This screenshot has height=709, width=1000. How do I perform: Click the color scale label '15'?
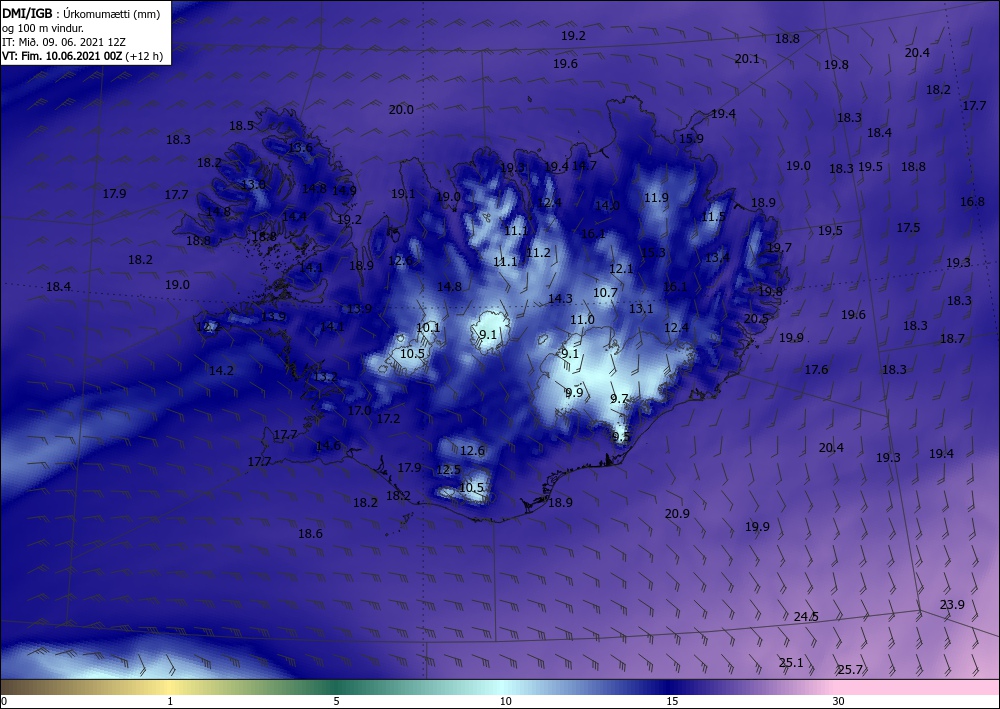(672, 701)
